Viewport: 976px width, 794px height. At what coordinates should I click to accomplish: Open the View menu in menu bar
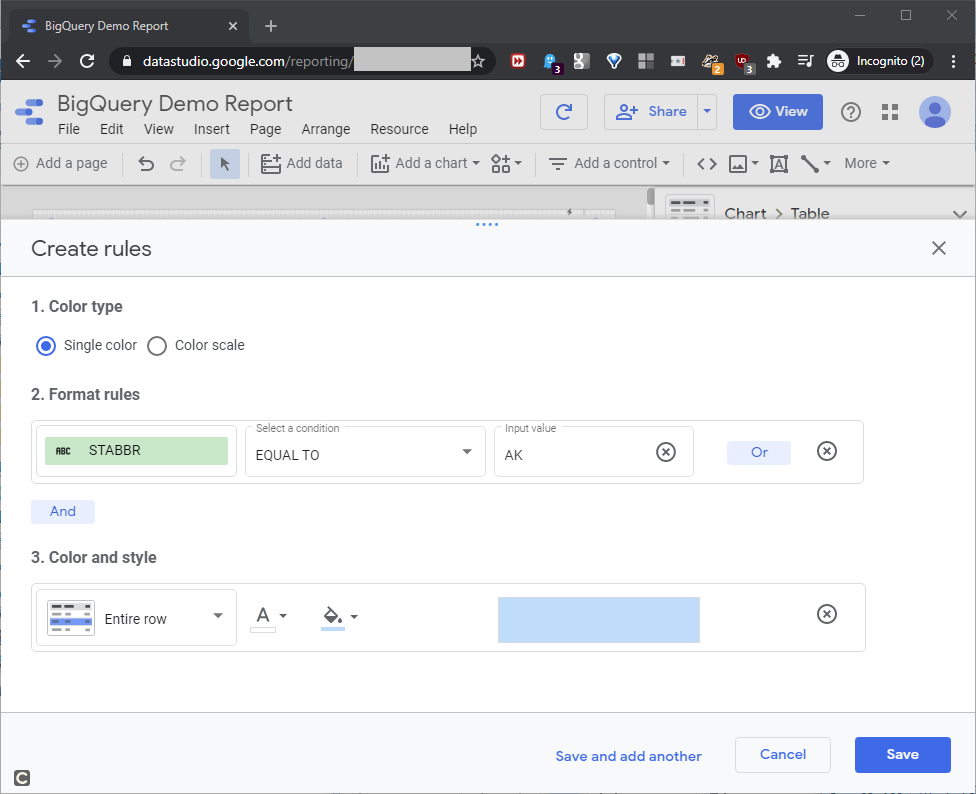tap(159, 129)
